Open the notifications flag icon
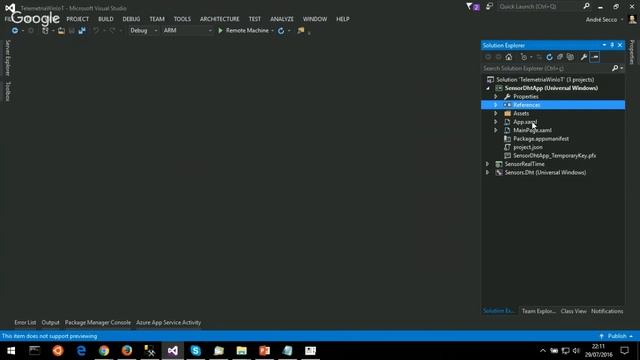 coord(472,7)
